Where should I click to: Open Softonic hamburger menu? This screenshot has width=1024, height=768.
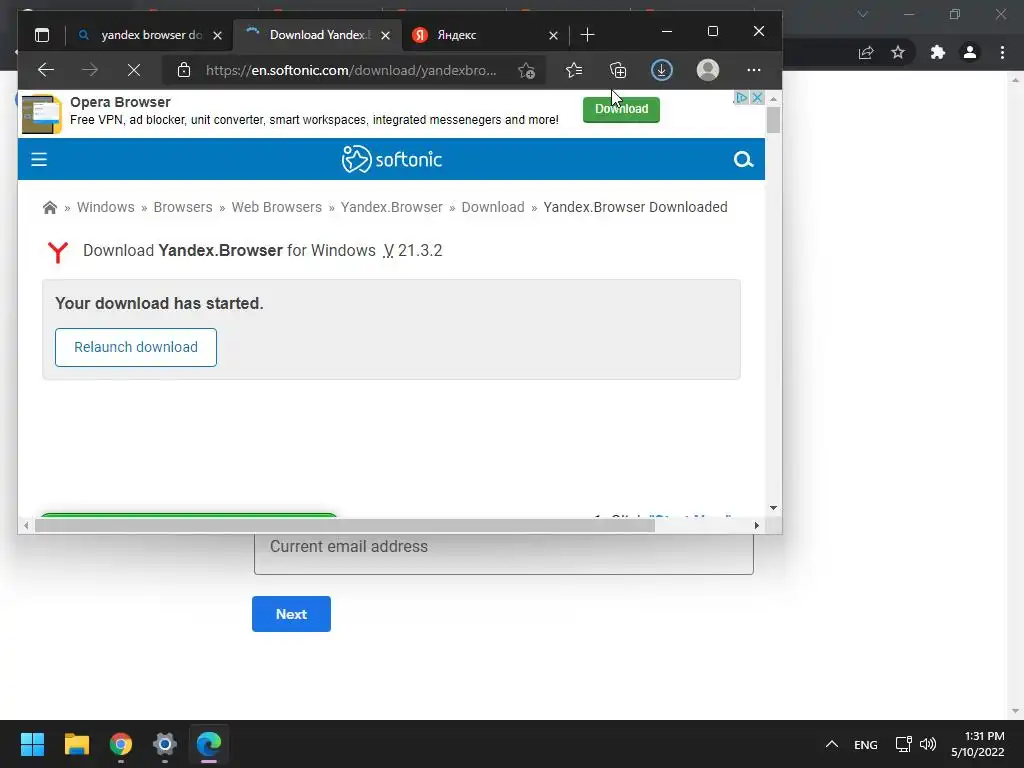point(39,159)
